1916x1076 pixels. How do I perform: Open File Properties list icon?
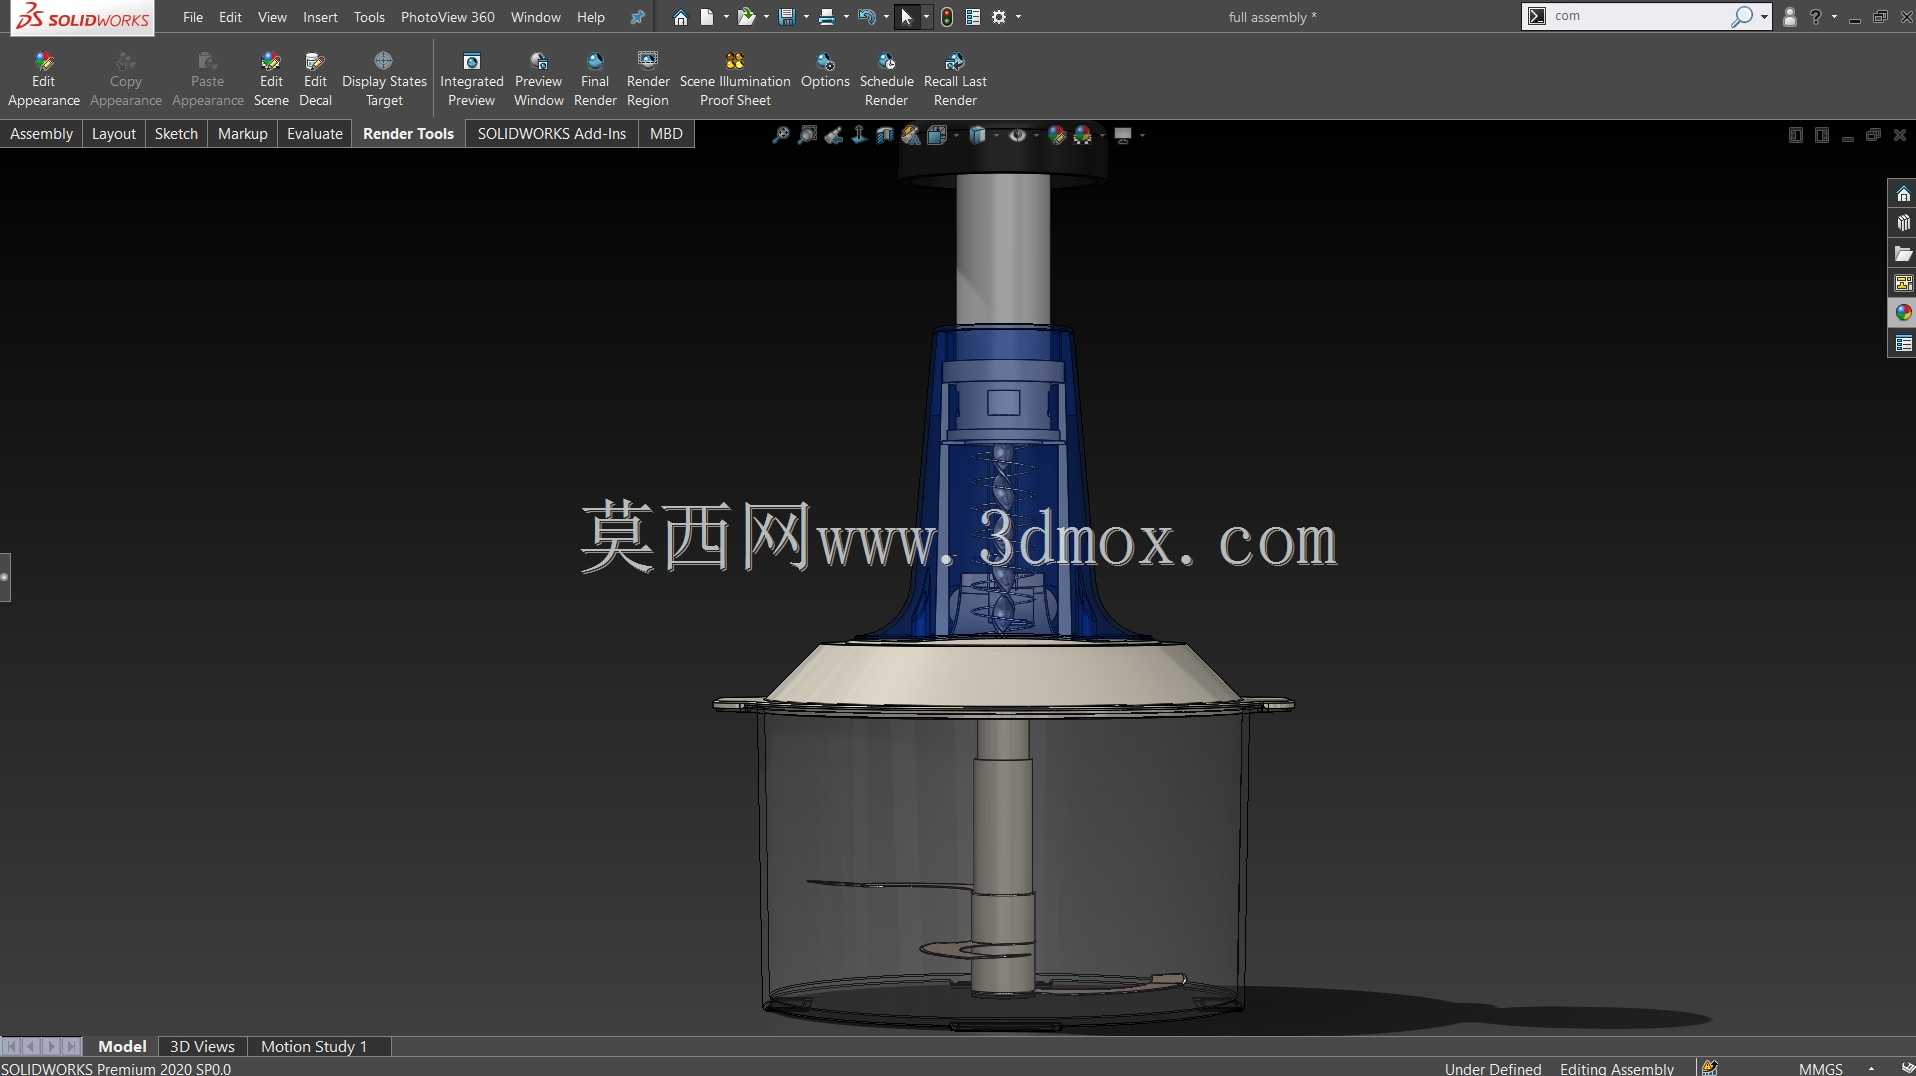click(x=973, y=17)
